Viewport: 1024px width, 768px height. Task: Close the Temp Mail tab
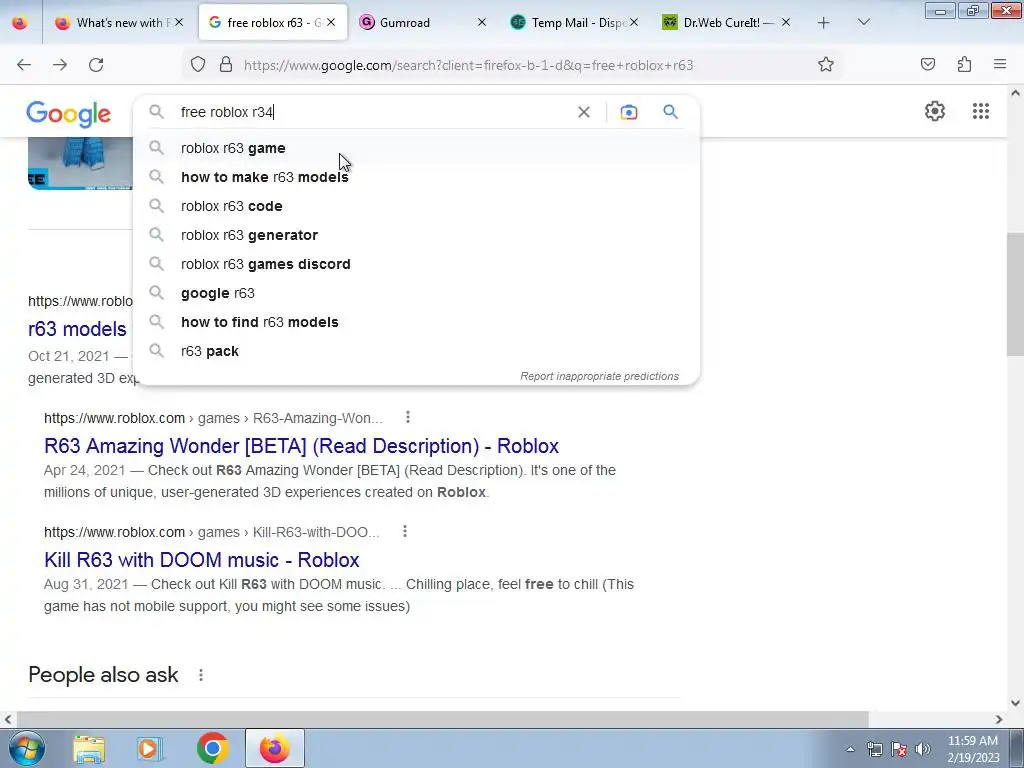[x=633, y=23]
